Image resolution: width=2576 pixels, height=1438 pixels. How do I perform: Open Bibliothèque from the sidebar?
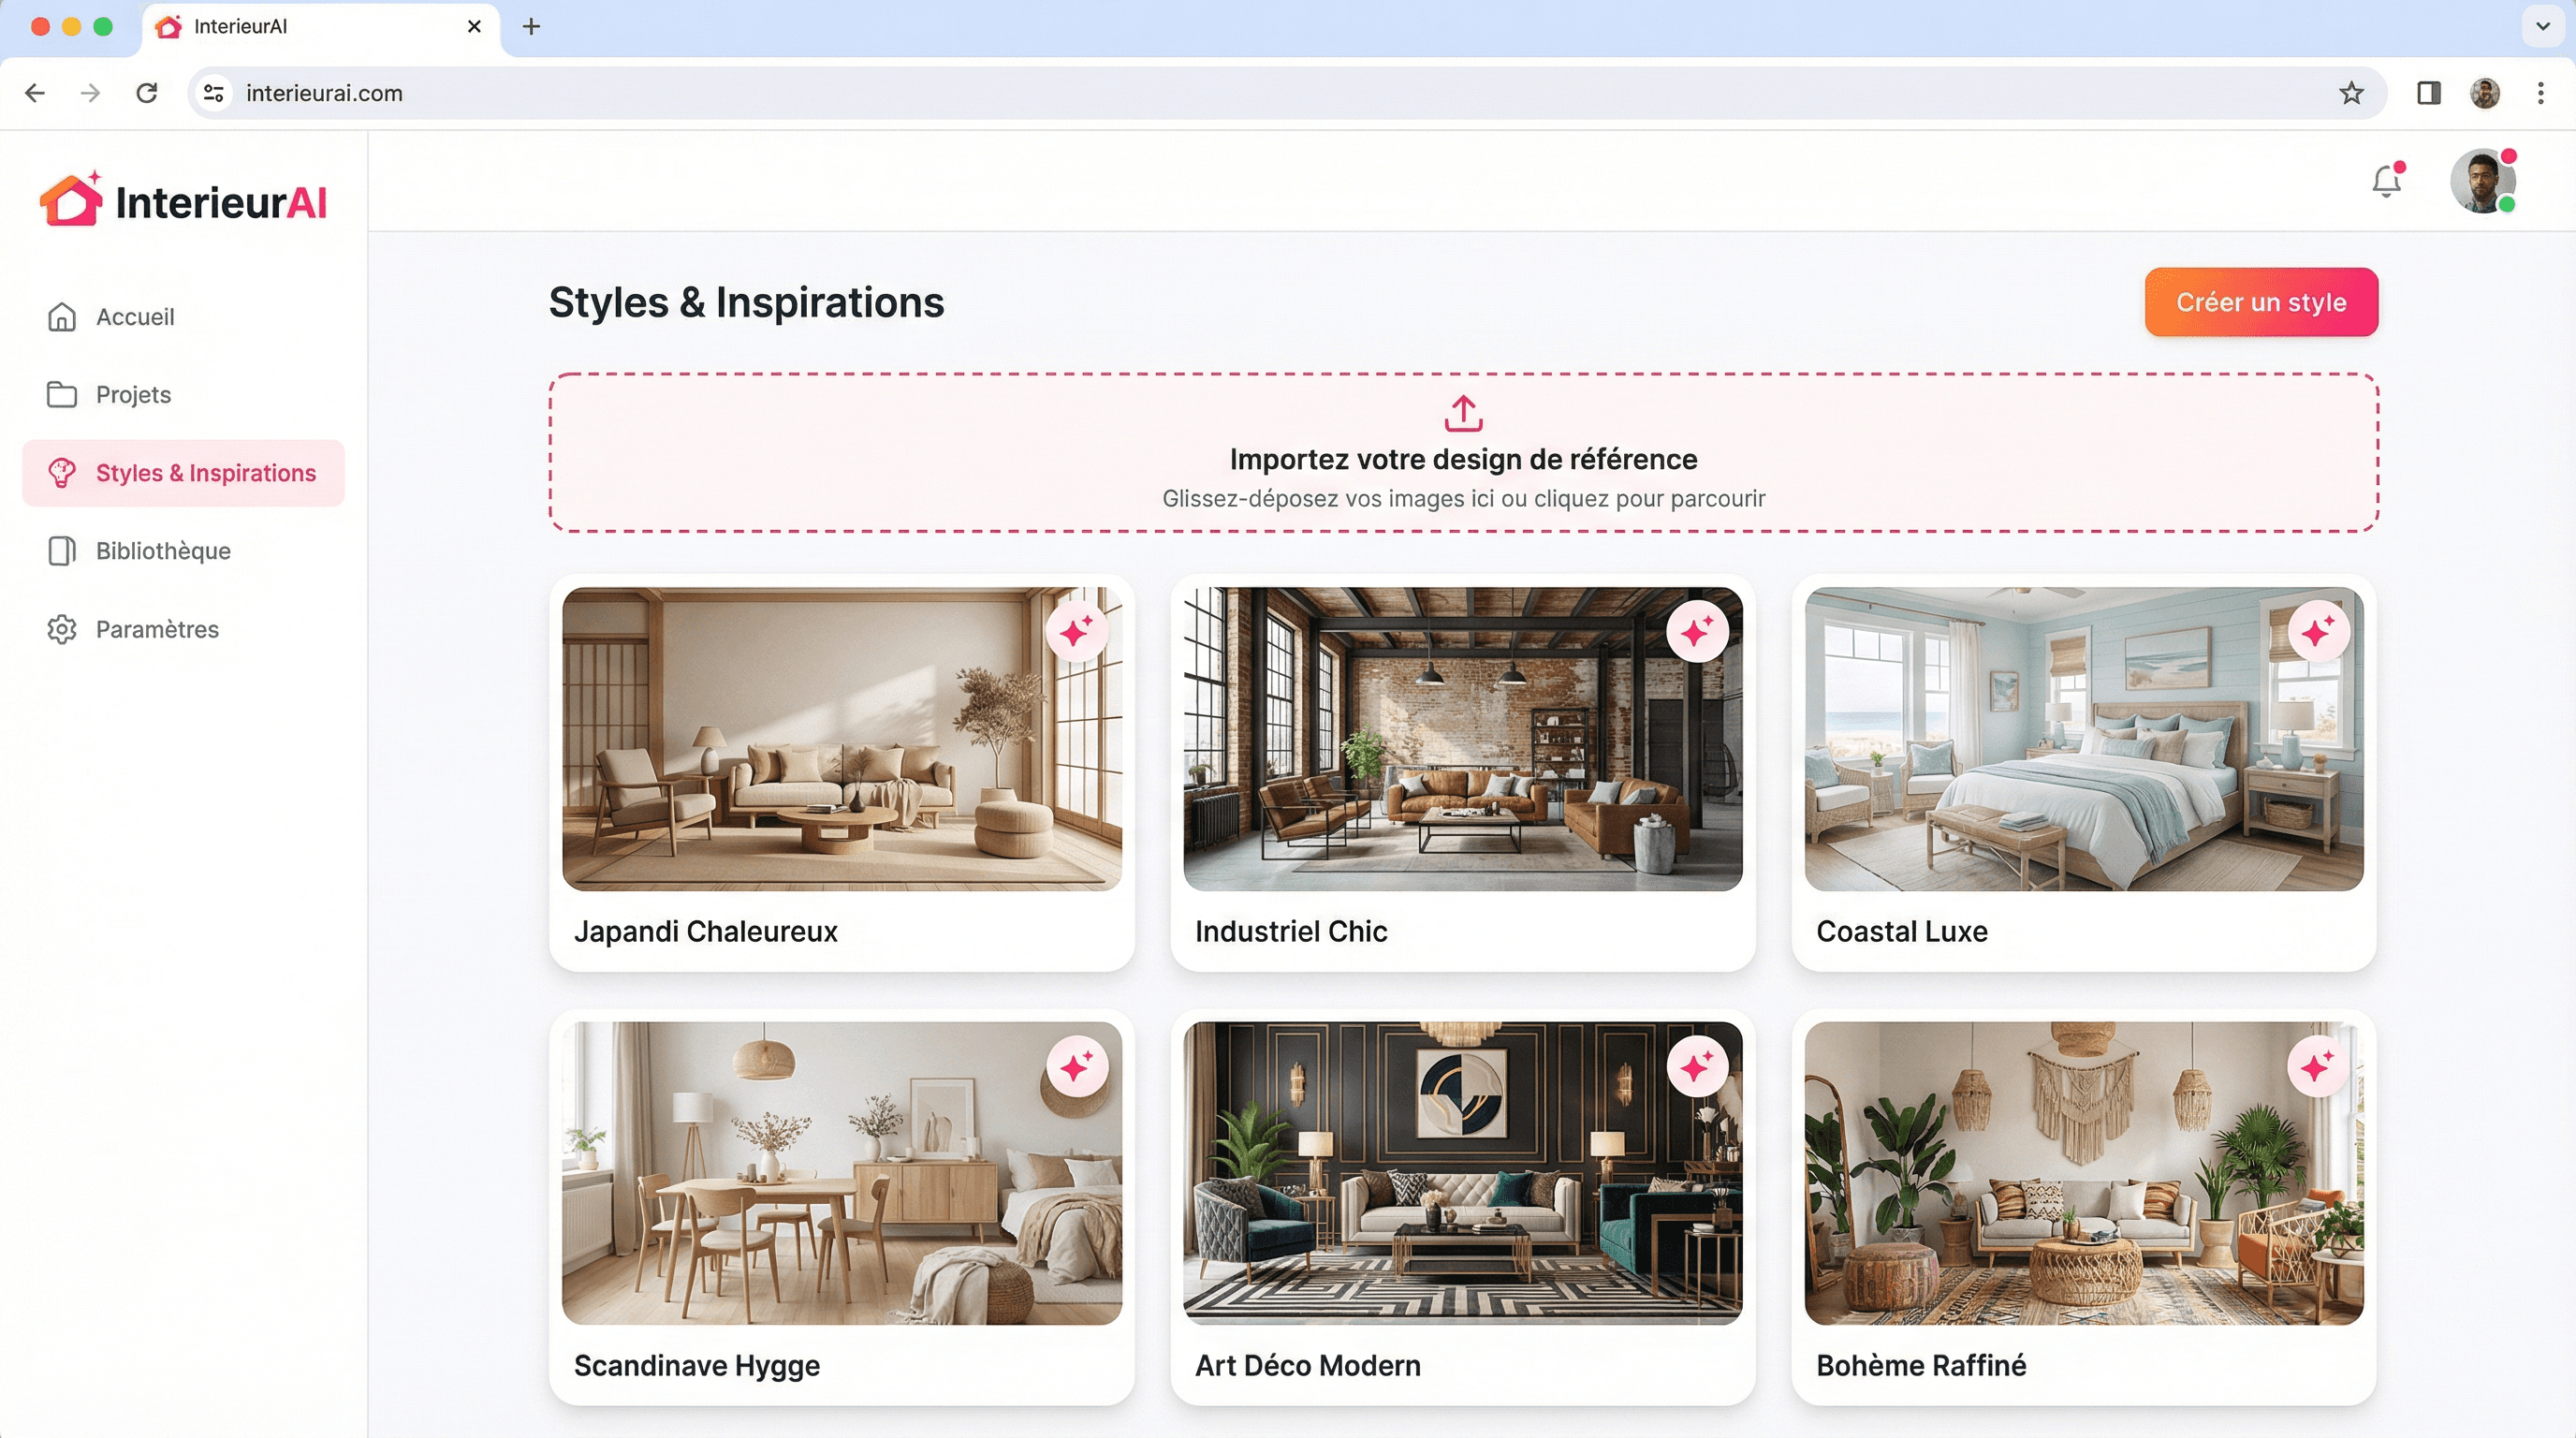point(162,551)
